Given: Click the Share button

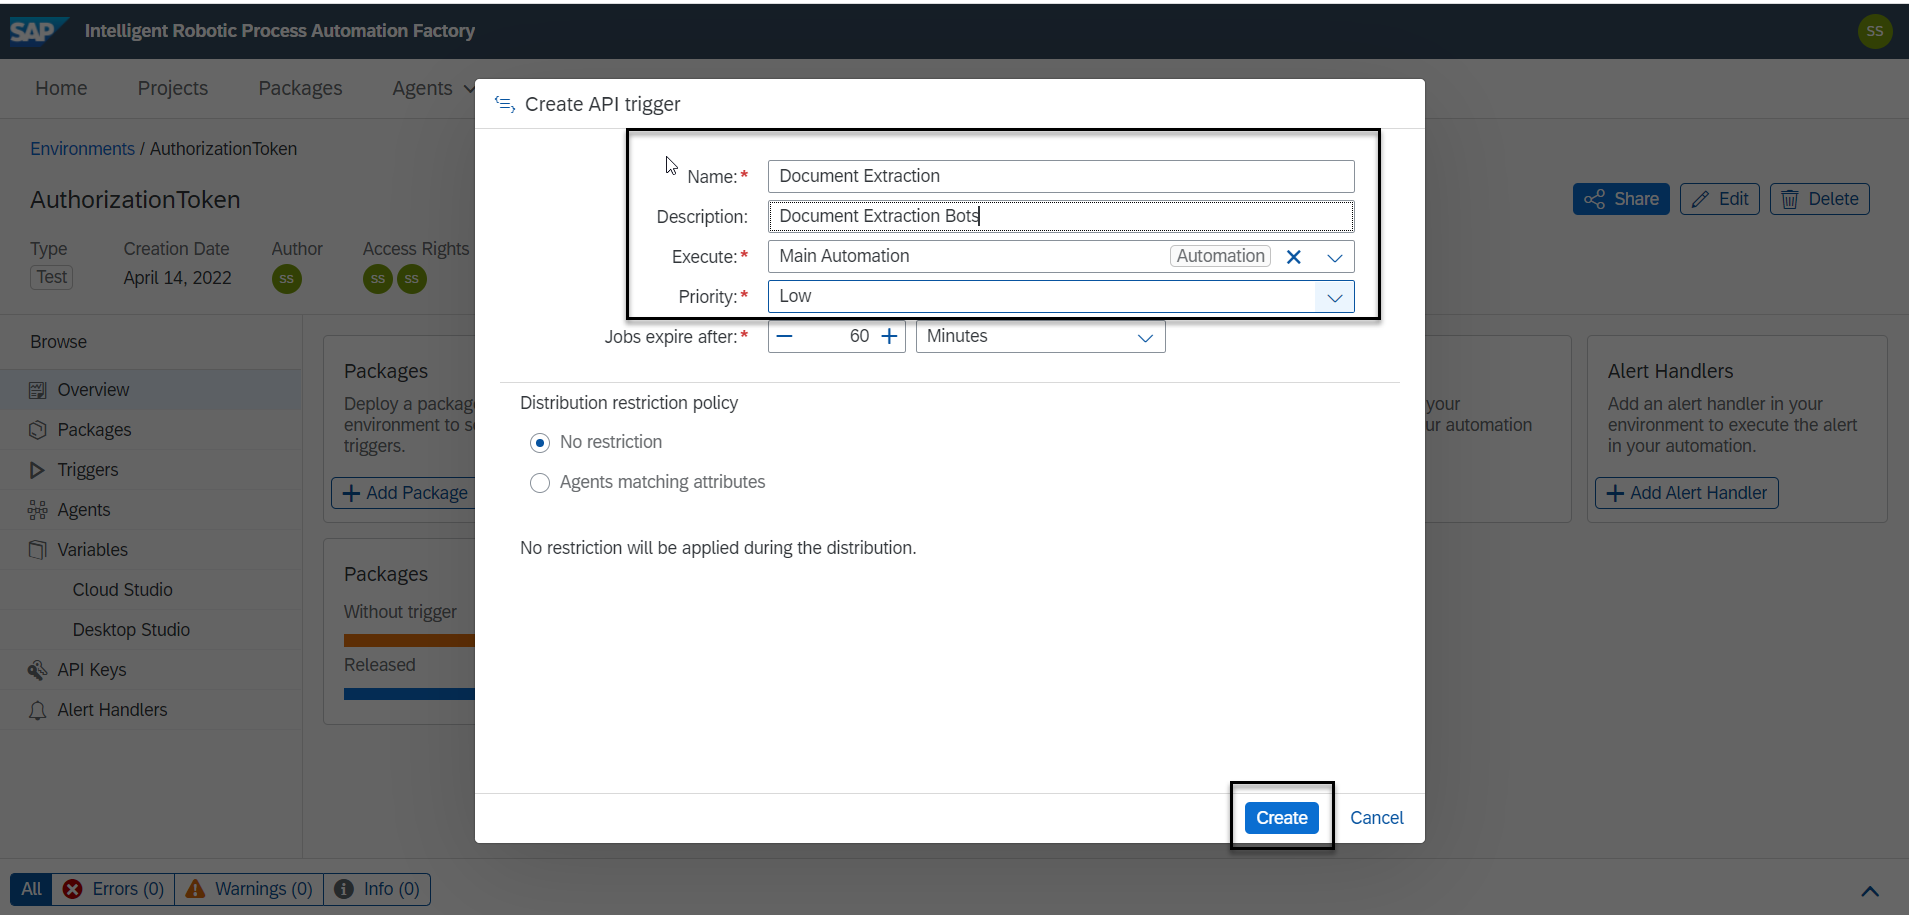Looking at the screenshot, I should click(1621, 199).
